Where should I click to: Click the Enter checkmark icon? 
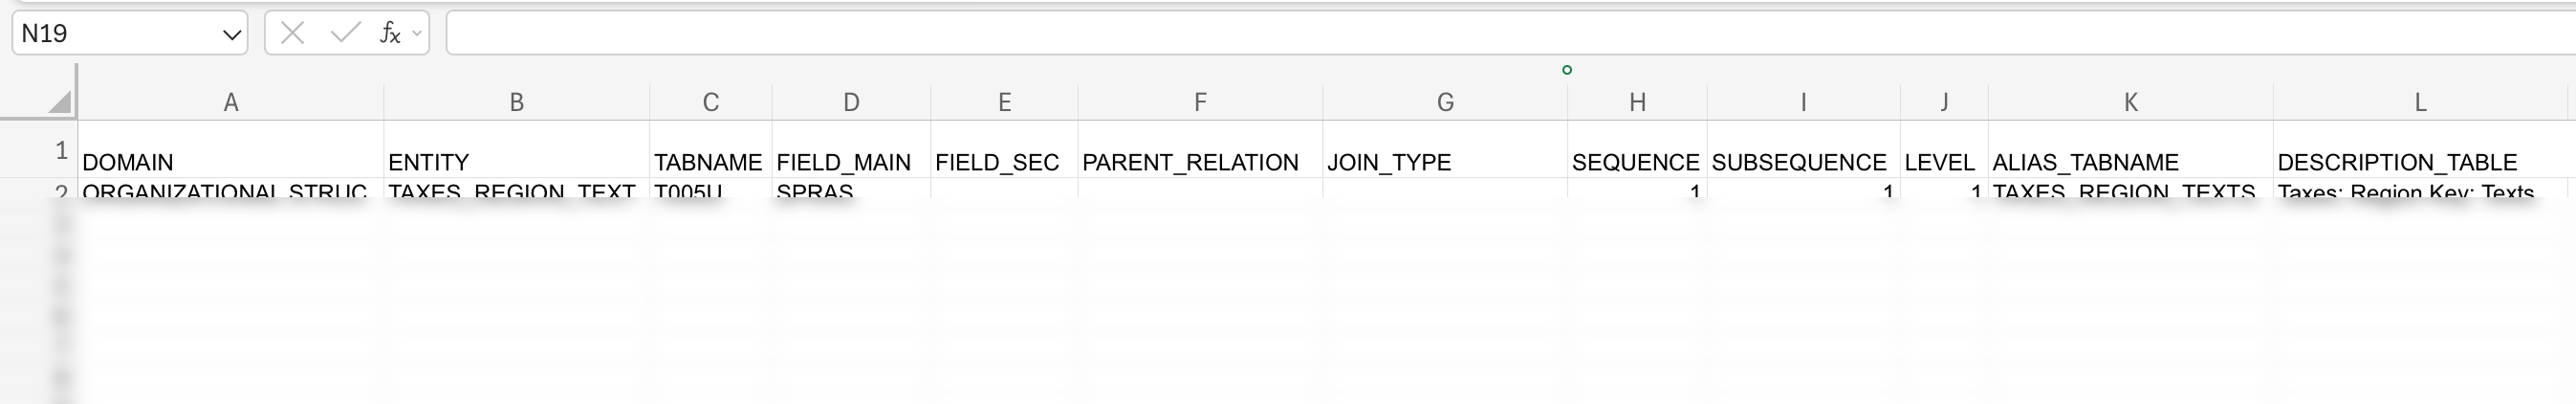(x=345, y=34)
